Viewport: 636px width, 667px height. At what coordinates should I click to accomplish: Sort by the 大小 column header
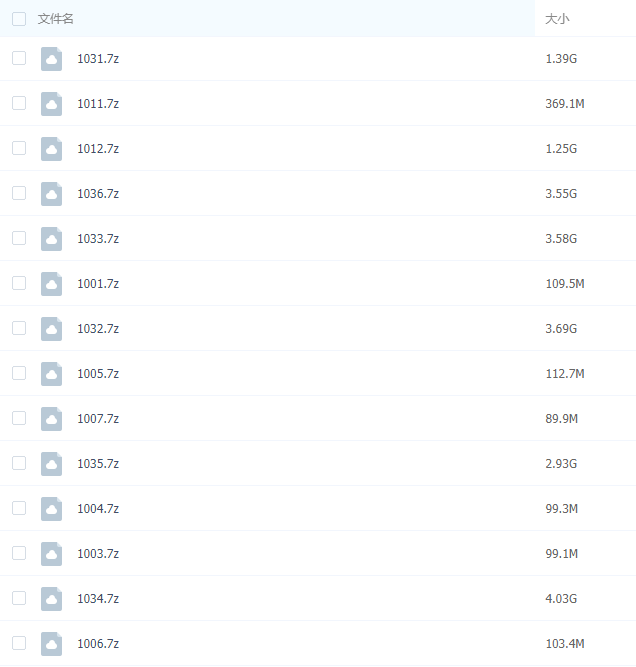click(557, 19)
